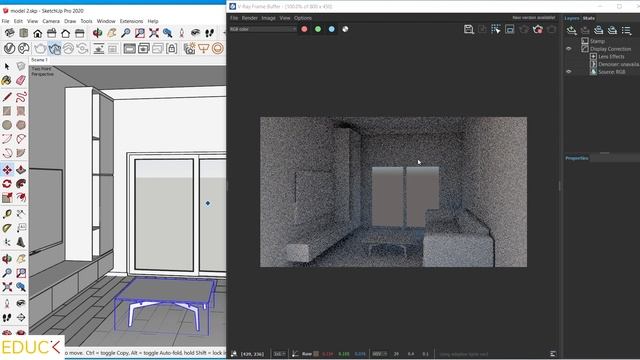Viewport: 640px width, 360px height.
Task: Select the Rectangle tool
Action: [7, 111]
